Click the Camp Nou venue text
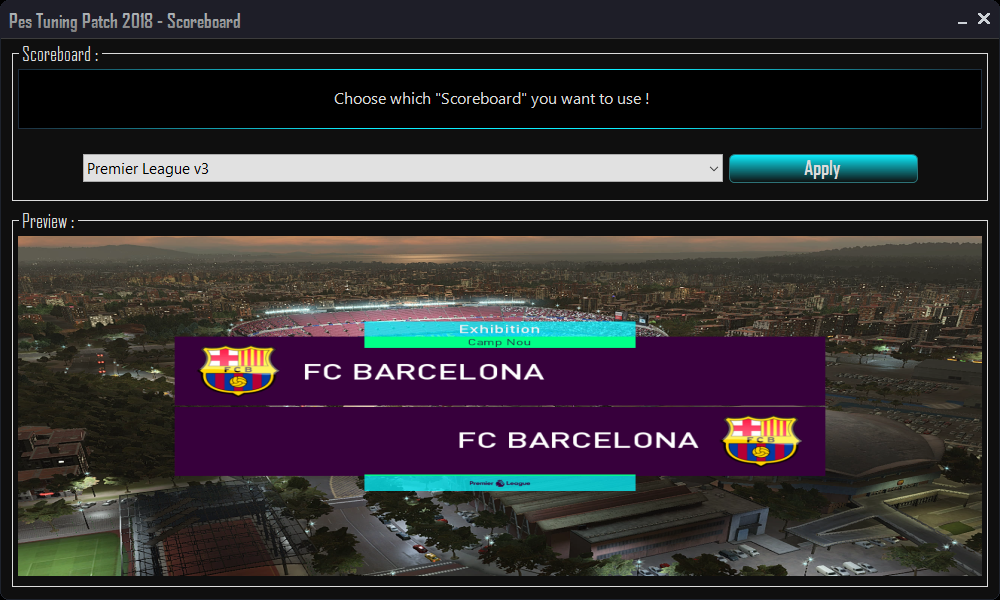 coord(499,342)
